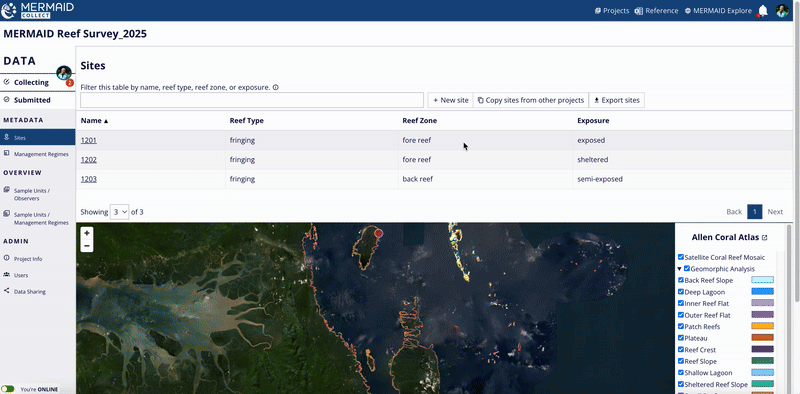Collapse the Geomorphic Analysis group triangle
Screen dimensions: 800x394
pyautogui.click(x=680, y=269)
